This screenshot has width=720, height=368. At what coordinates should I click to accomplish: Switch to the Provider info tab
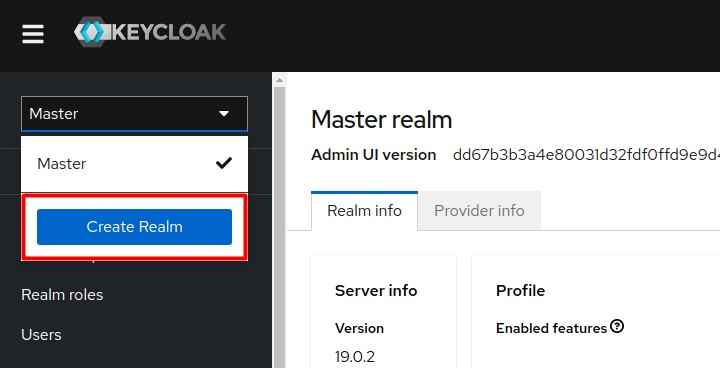click(x=479, y=210)
